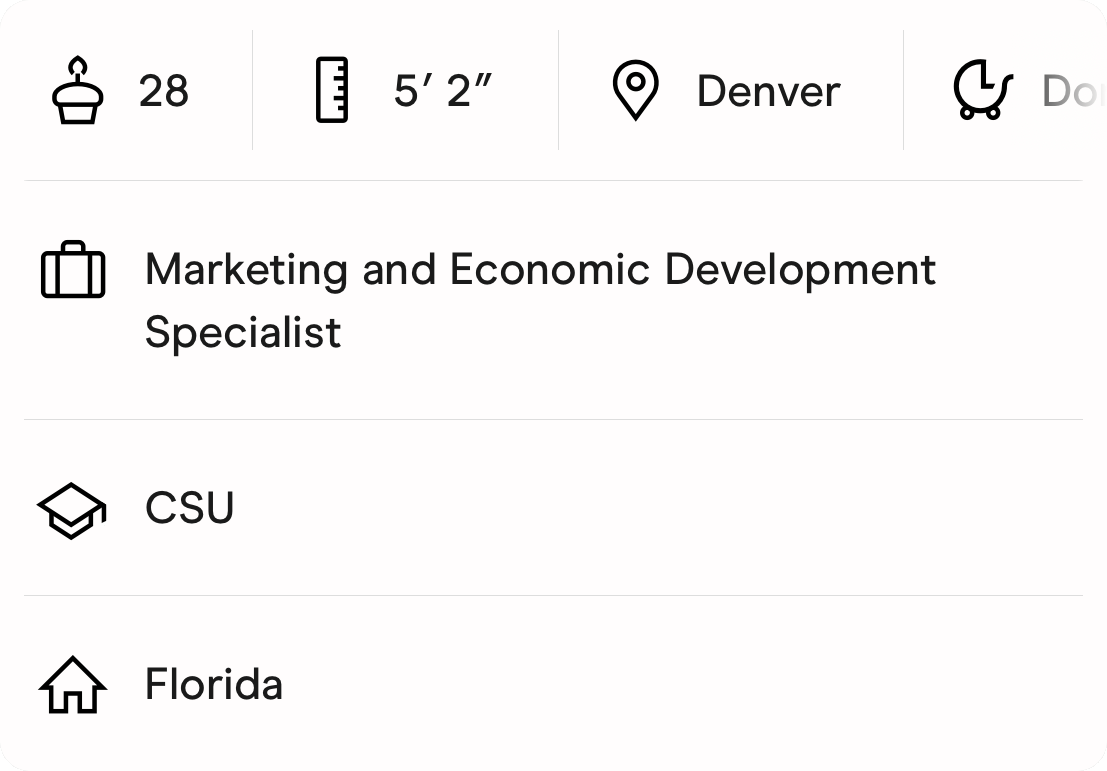Tap the letter C in CSU
Viewport: 1107px width, 771px height.
[x=160, y=508]
